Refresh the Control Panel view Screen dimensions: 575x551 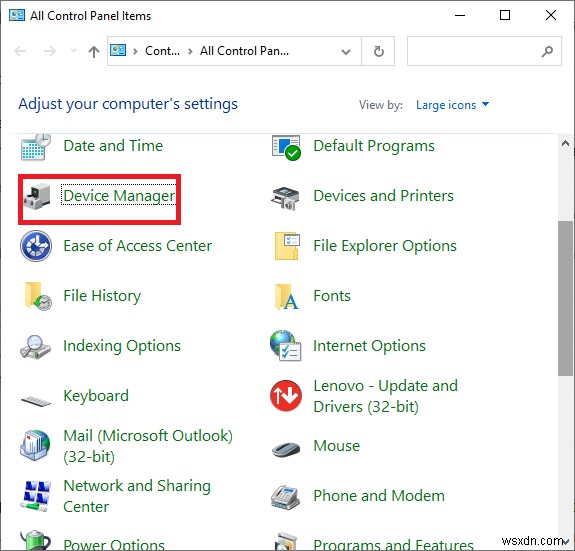(x=378, y=51)
